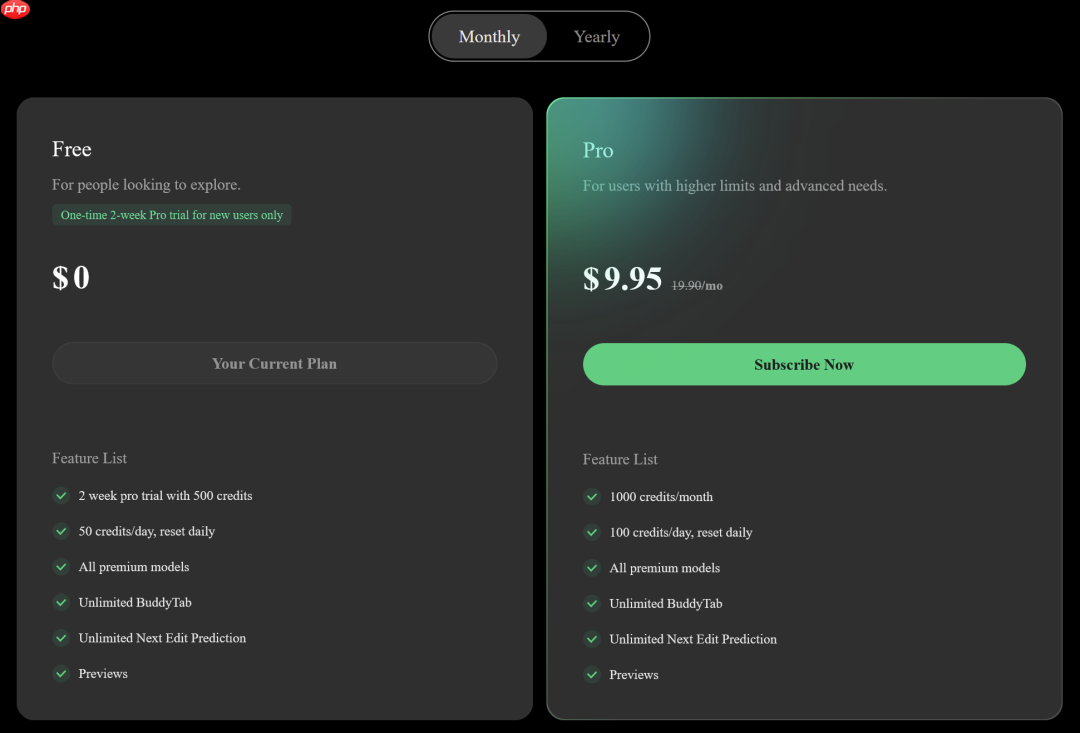Click the php logo icon top-left
The image size is (1080, 733).
pos(15,11)
